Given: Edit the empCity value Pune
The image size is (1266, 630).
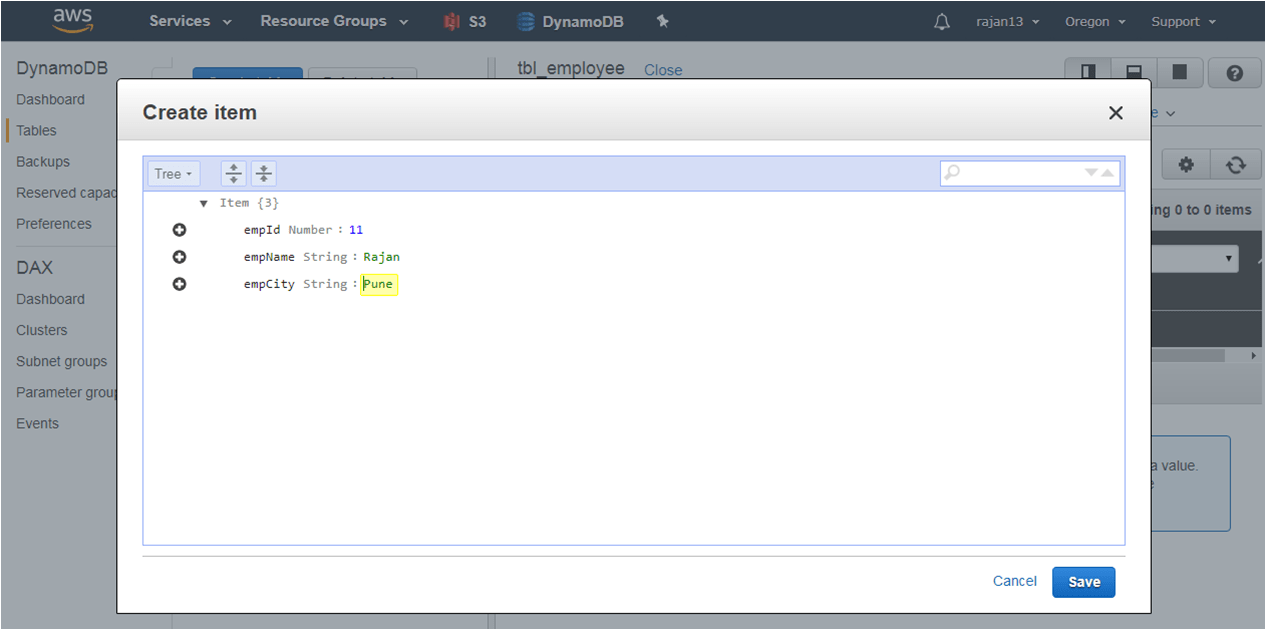Looking at the screenshot, I should click(379, 285).
